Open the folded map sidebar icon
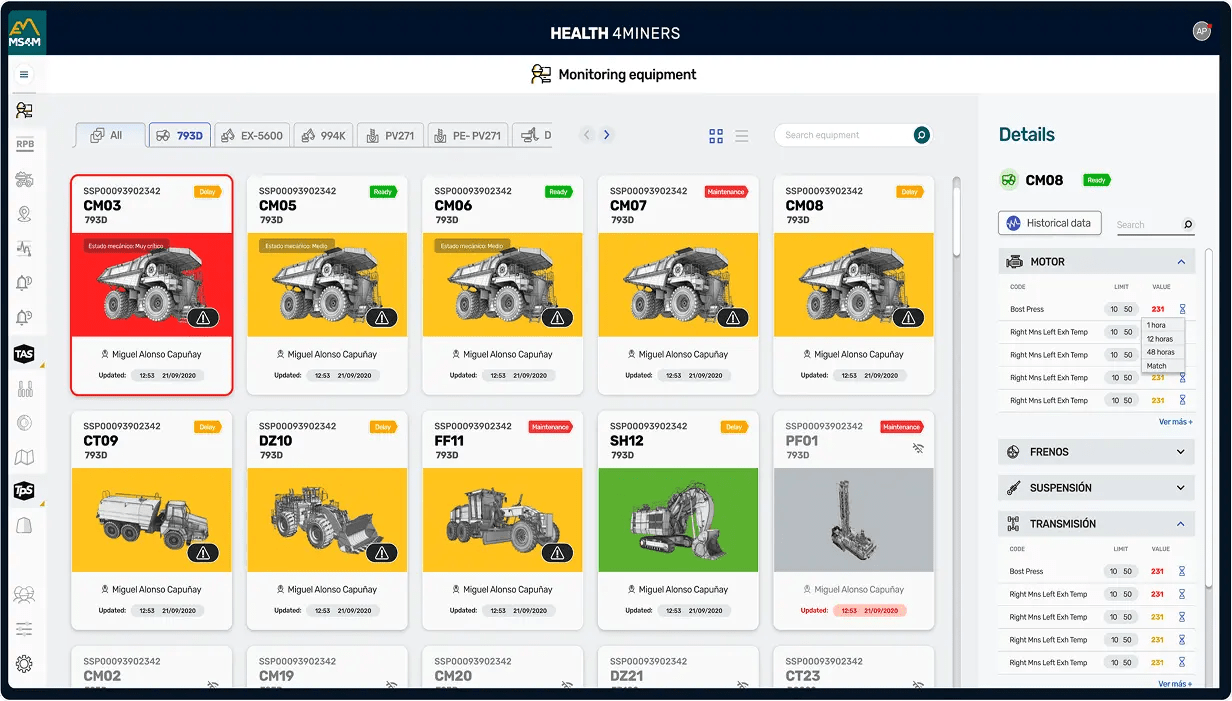This screenshot has width=1232, height=701. (x=25, y=457)
